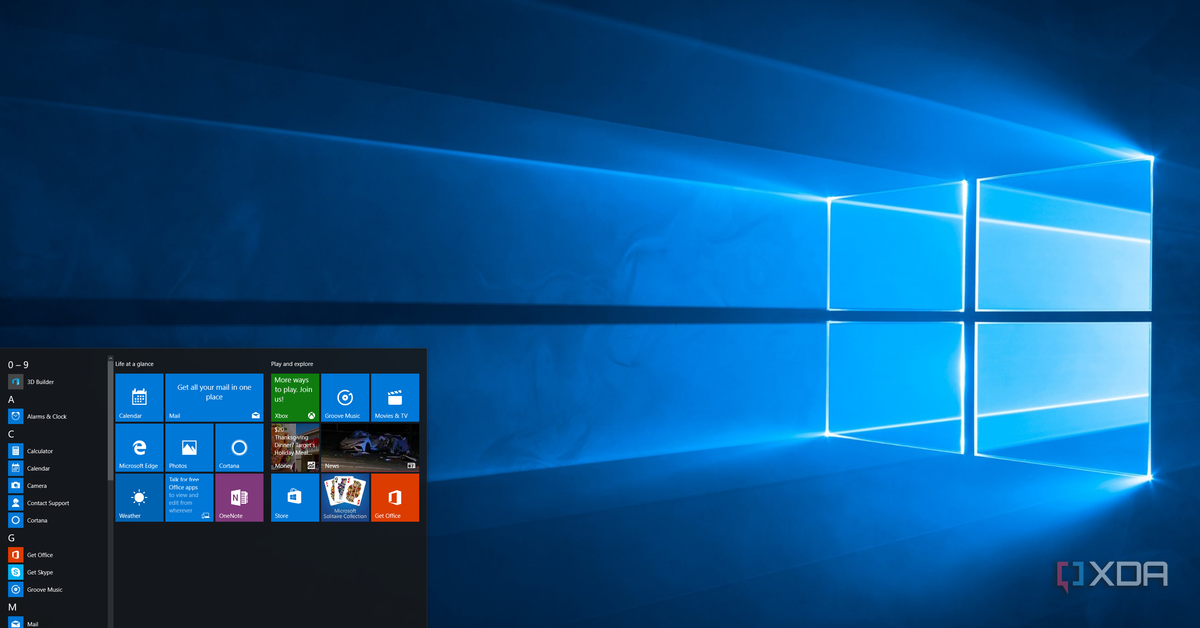
Task: Select the 'Play and explore' group title
Action: pyautogui.click(x=292, y=364)
